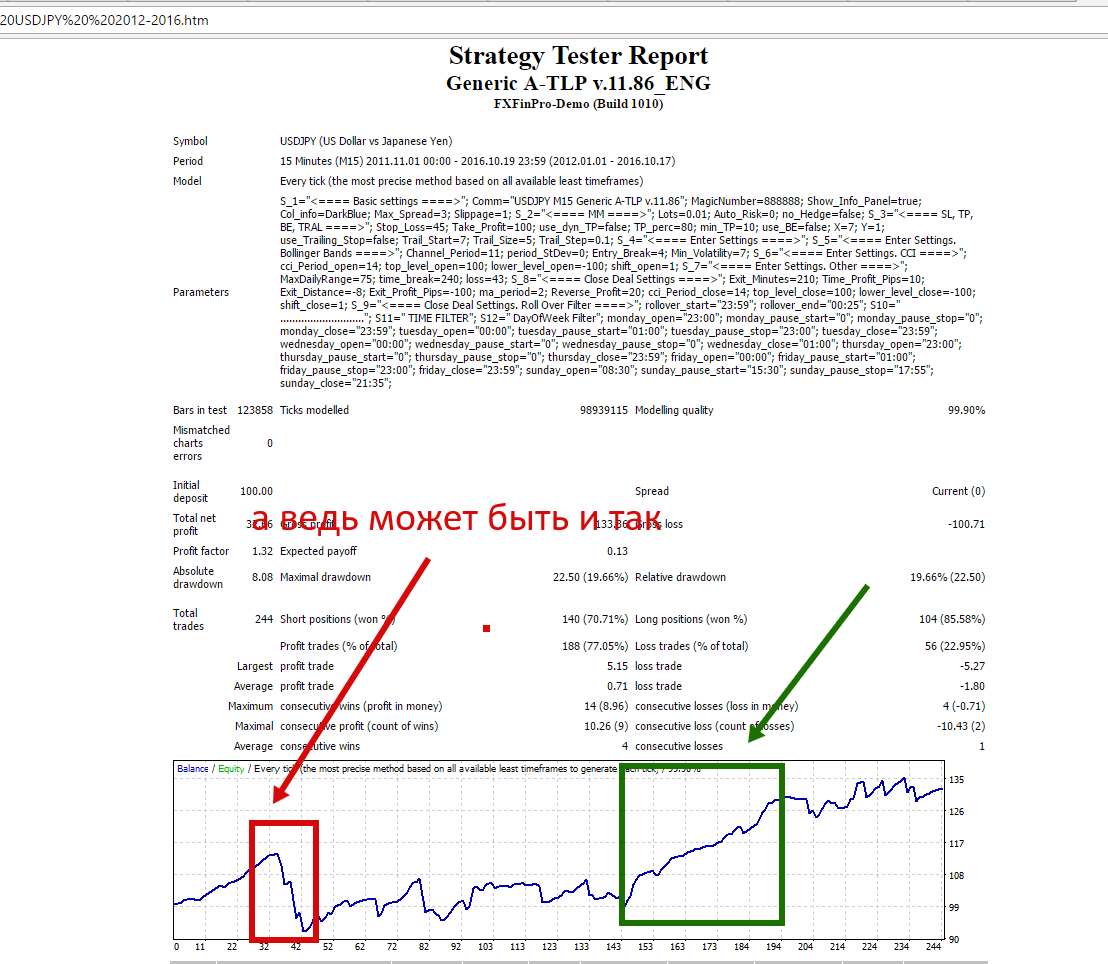Select maximal consecutive loss value '-10.43 (2)'
The image size is (1108, 964).
pyautogui.click(x=960, y=726)
